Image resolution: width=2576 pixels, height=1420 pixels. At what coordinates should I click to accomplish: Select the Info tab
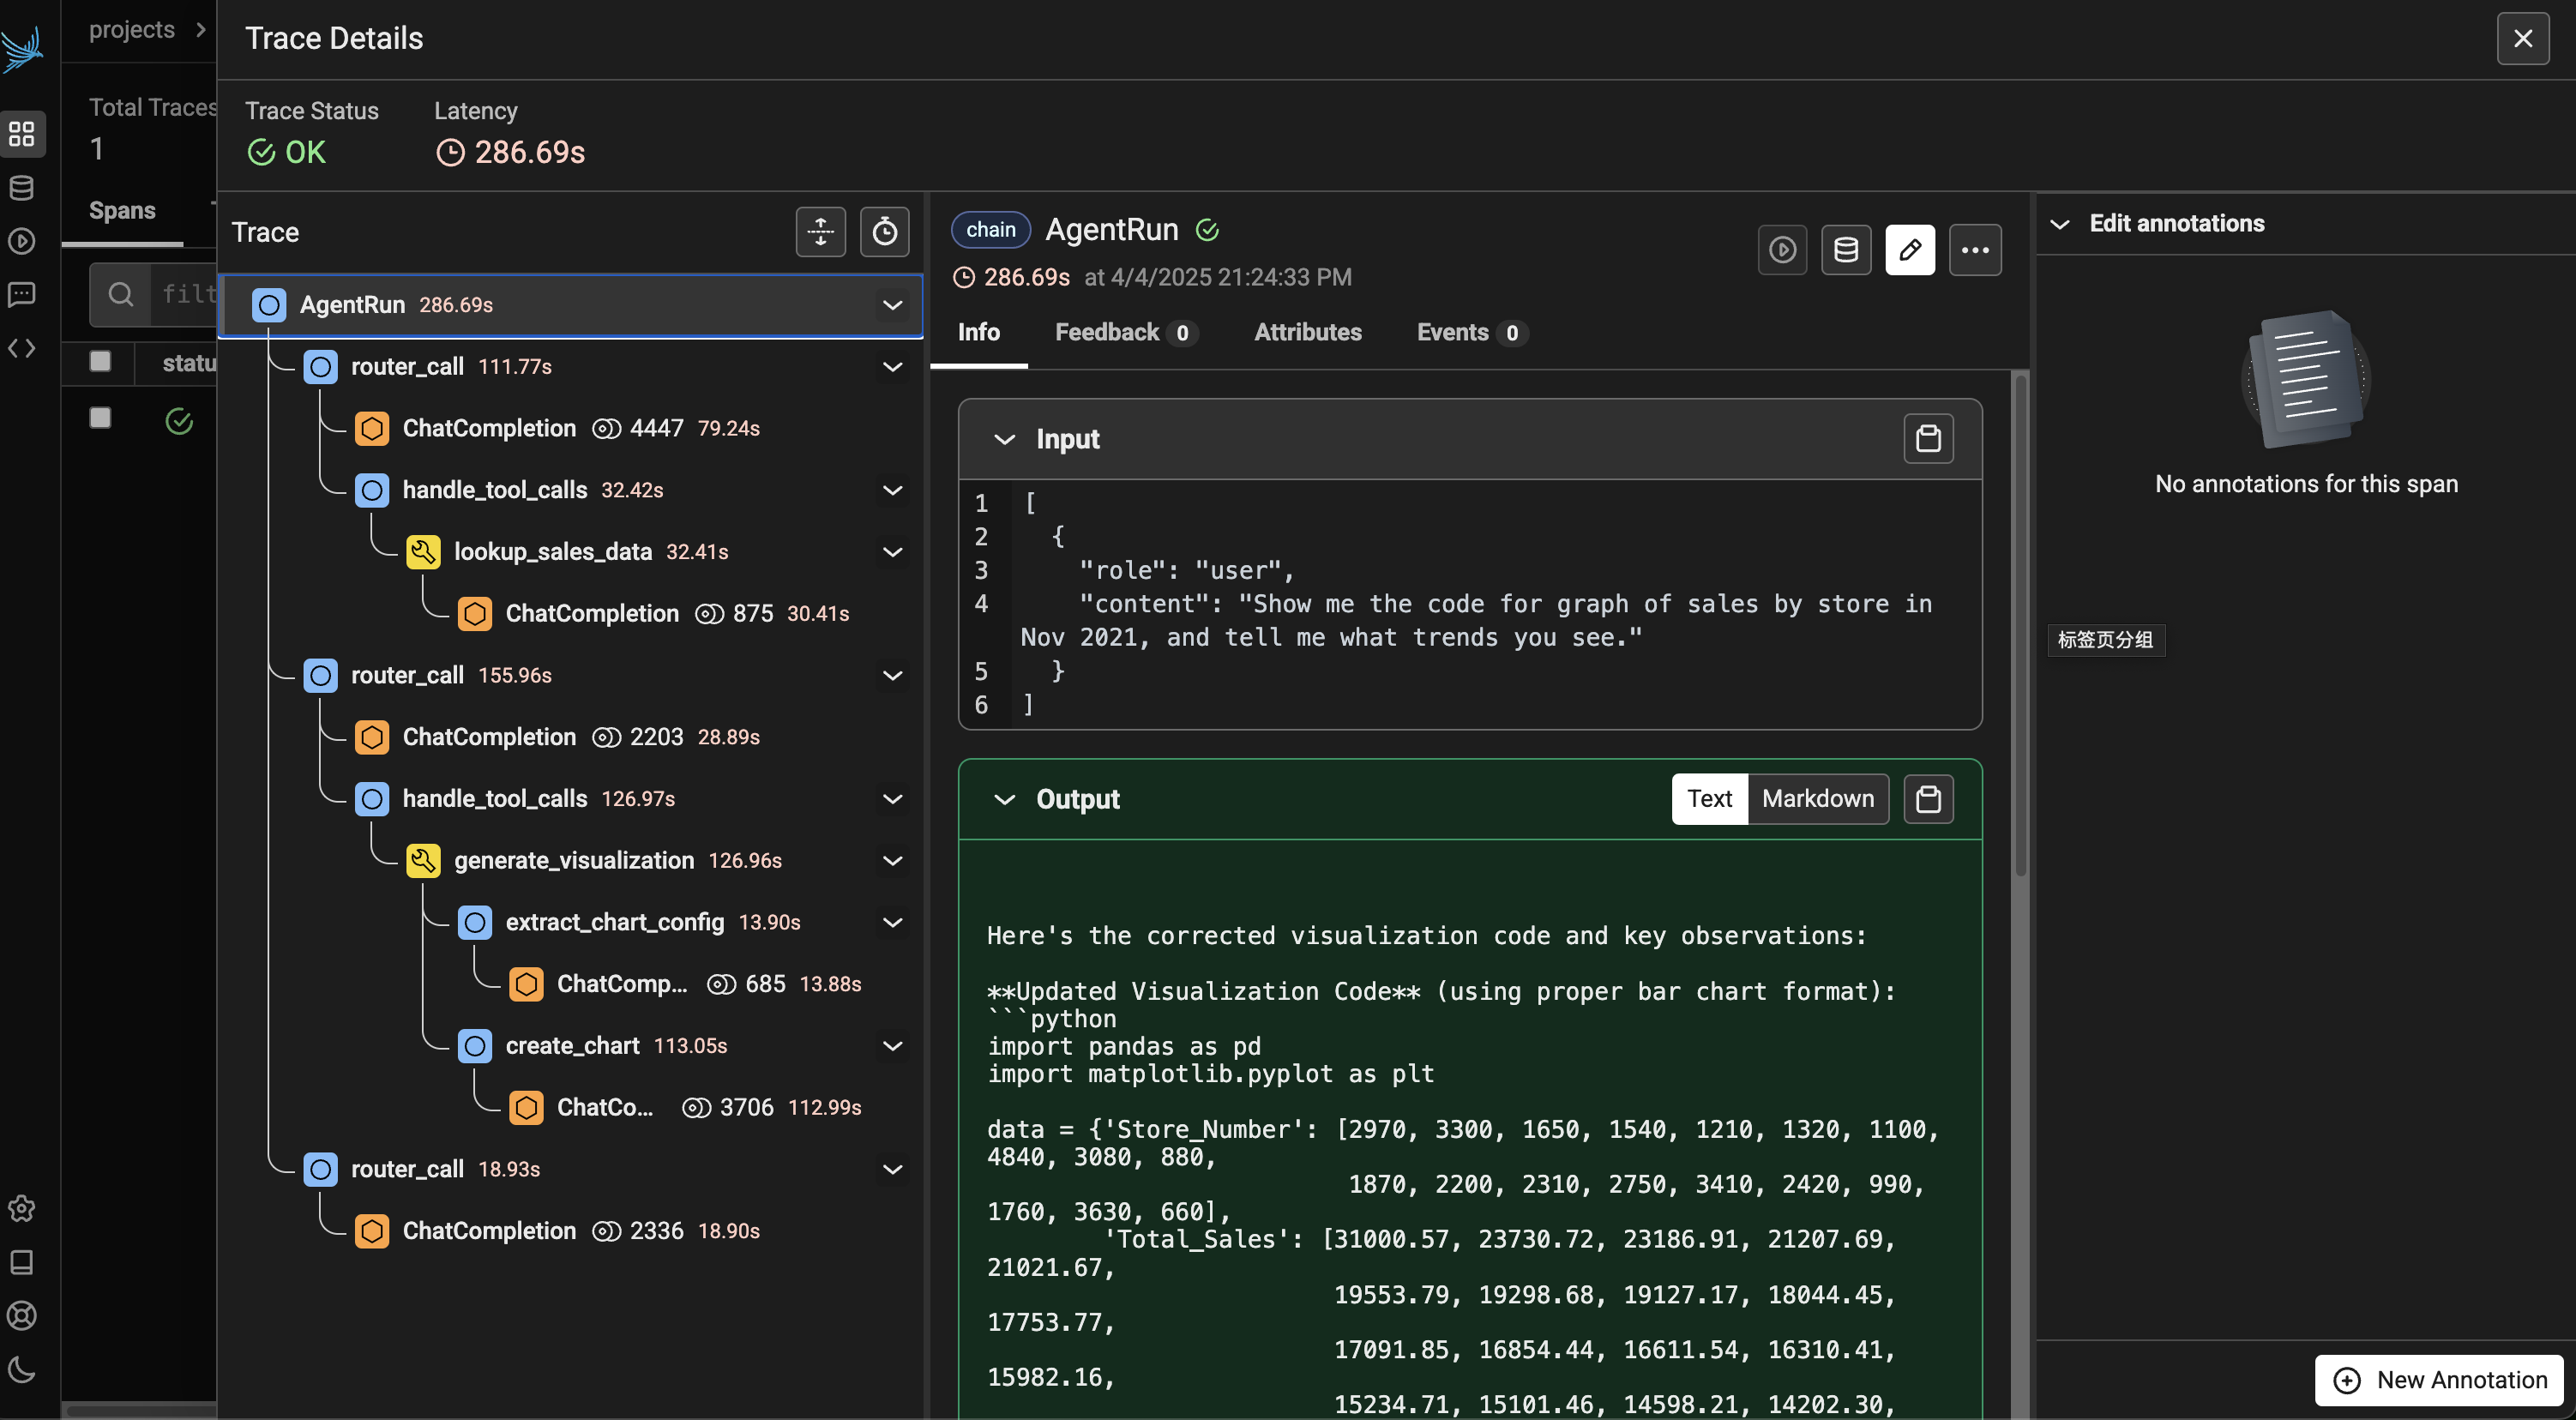(979, 332)
